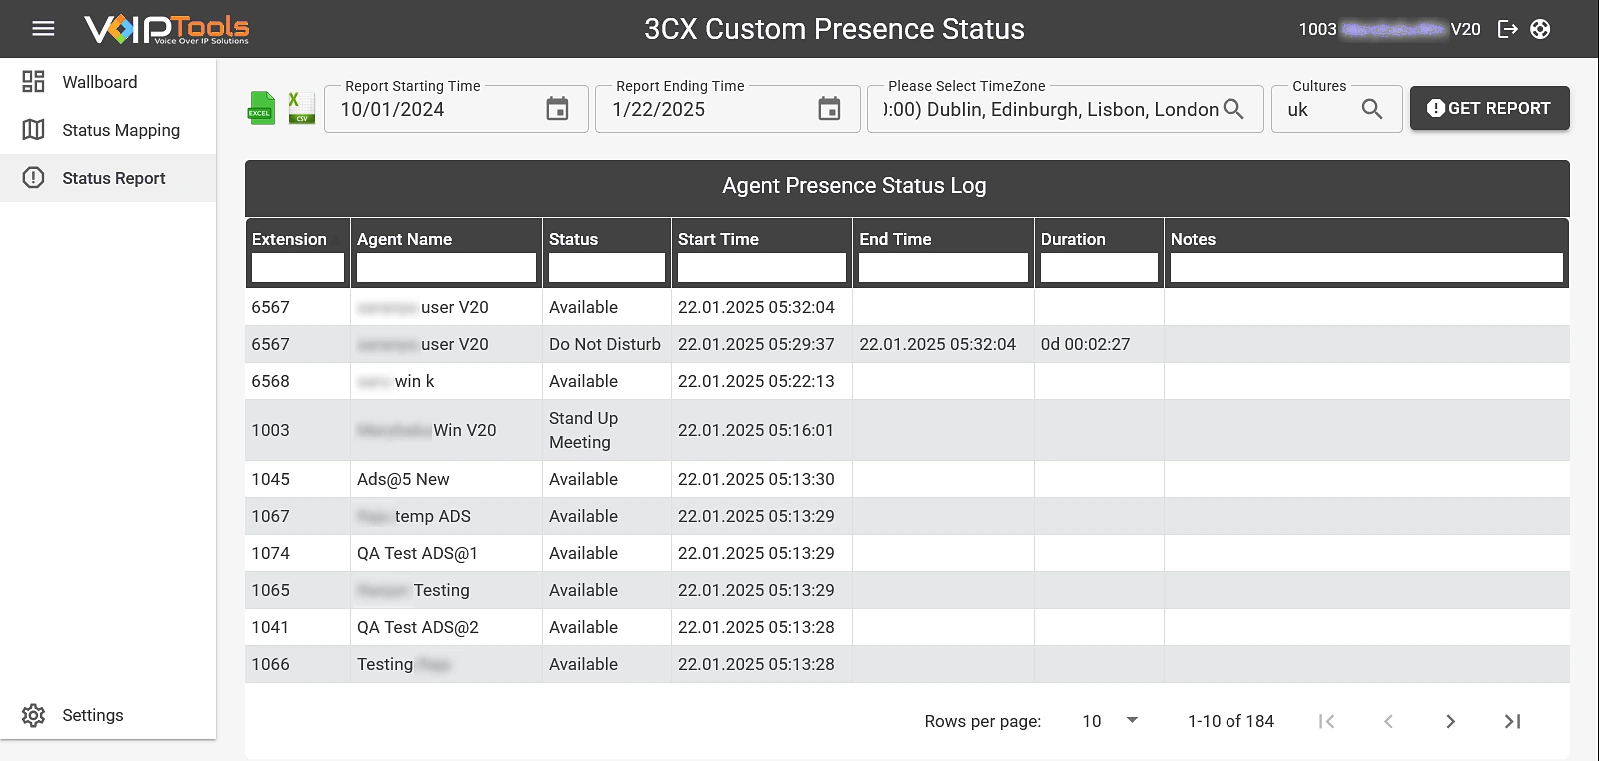
Task: Open calendar for Report Starting Time
Action: (557, 109)
